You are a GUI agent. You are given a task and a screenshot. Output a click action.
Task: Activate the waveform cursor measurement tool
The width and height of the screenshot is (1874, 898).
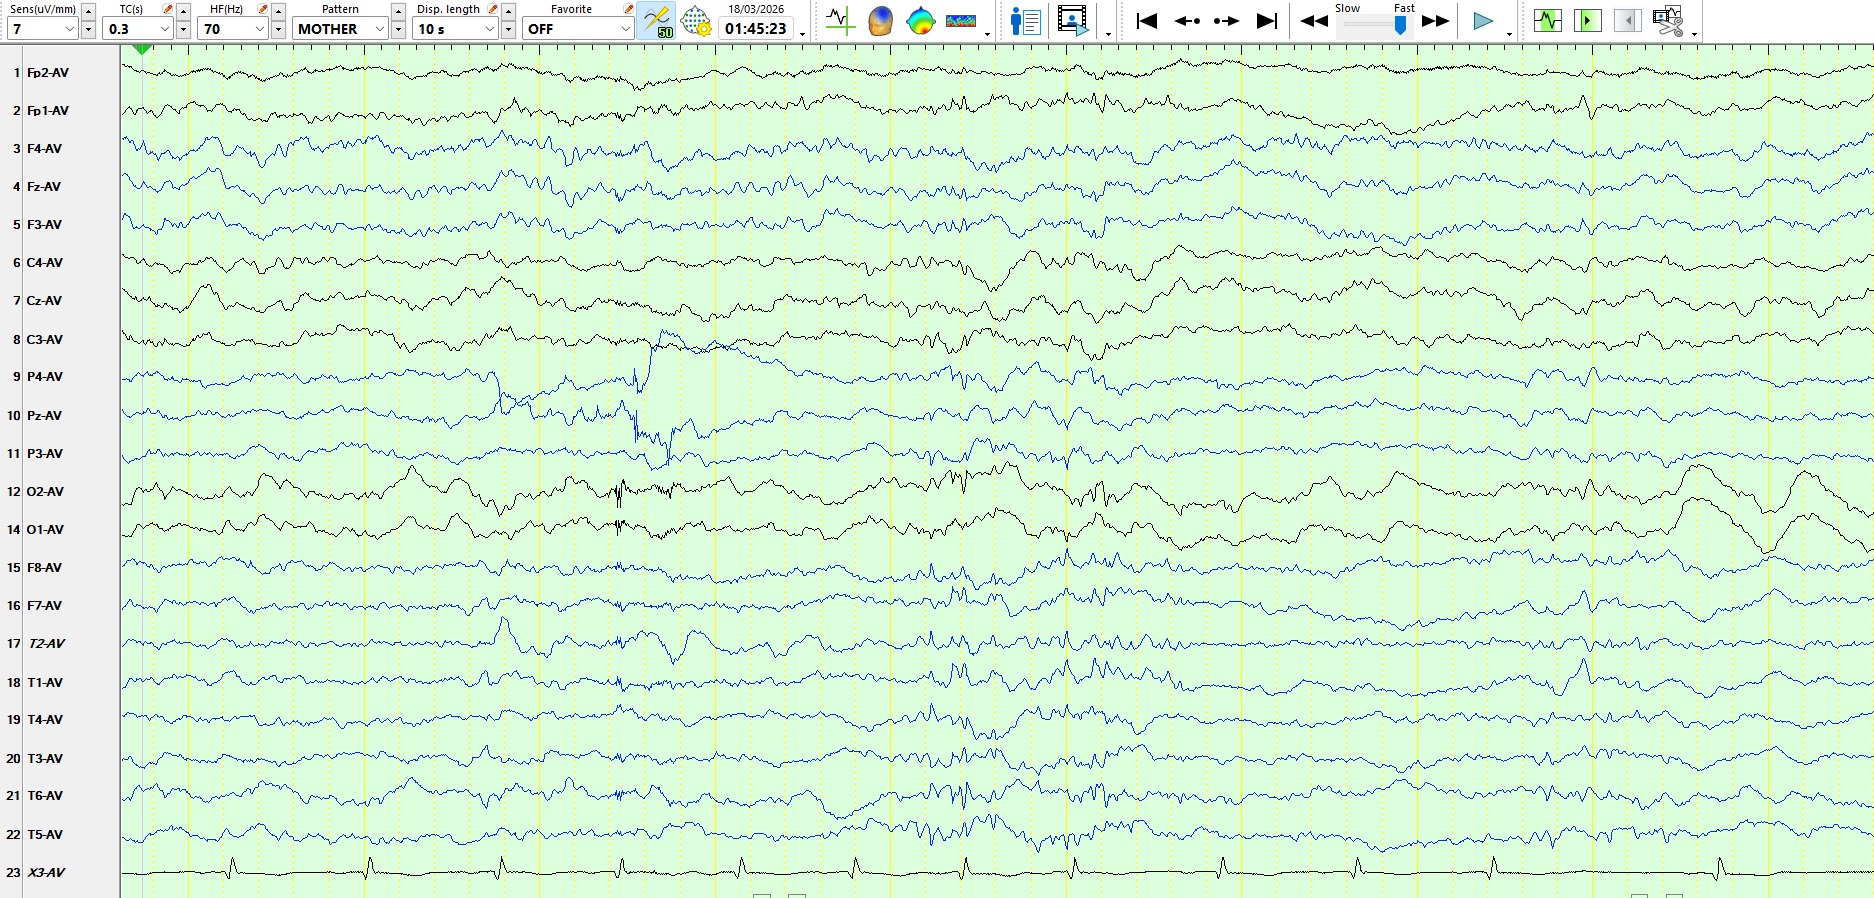coord(840,21)
